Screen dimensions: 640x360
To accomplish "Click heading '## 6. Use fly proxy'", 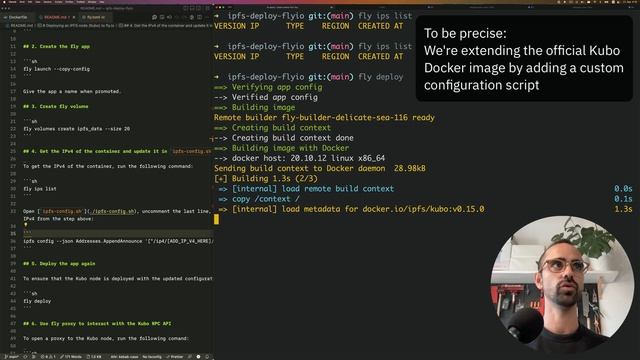I will [97, 324].
